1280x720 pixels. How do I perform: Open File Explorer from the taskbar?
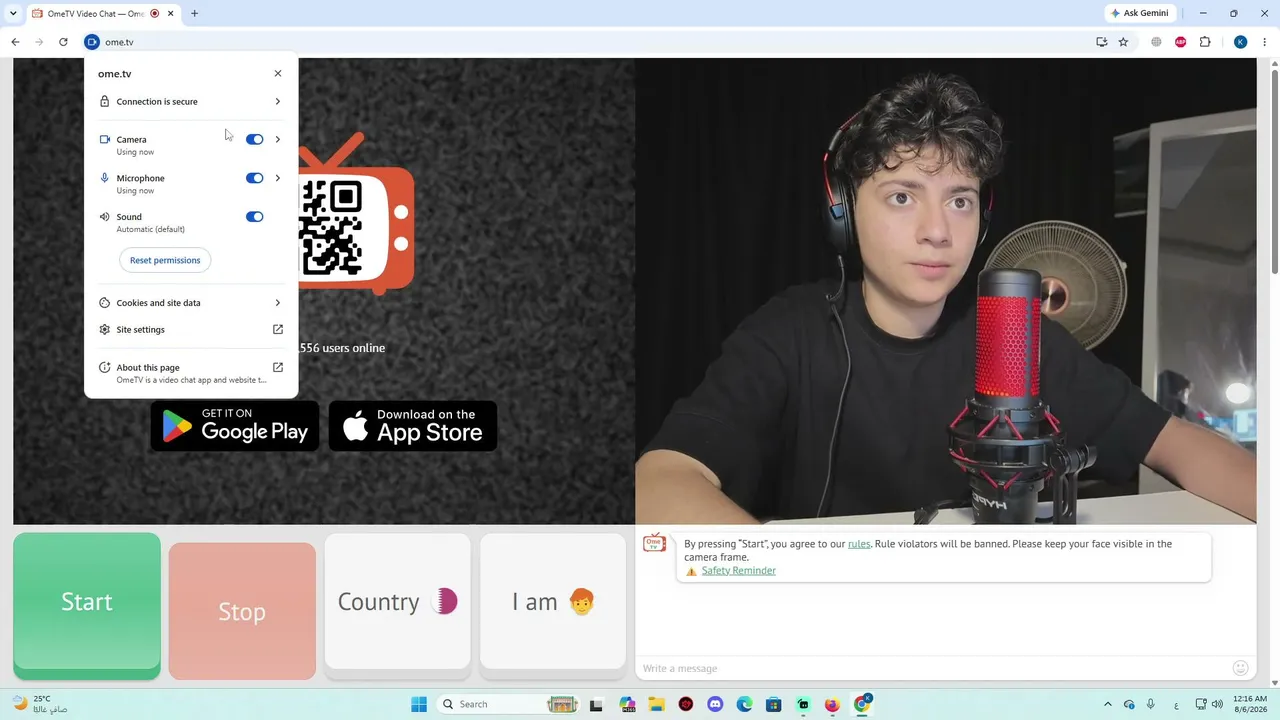[x=656, y=704]
